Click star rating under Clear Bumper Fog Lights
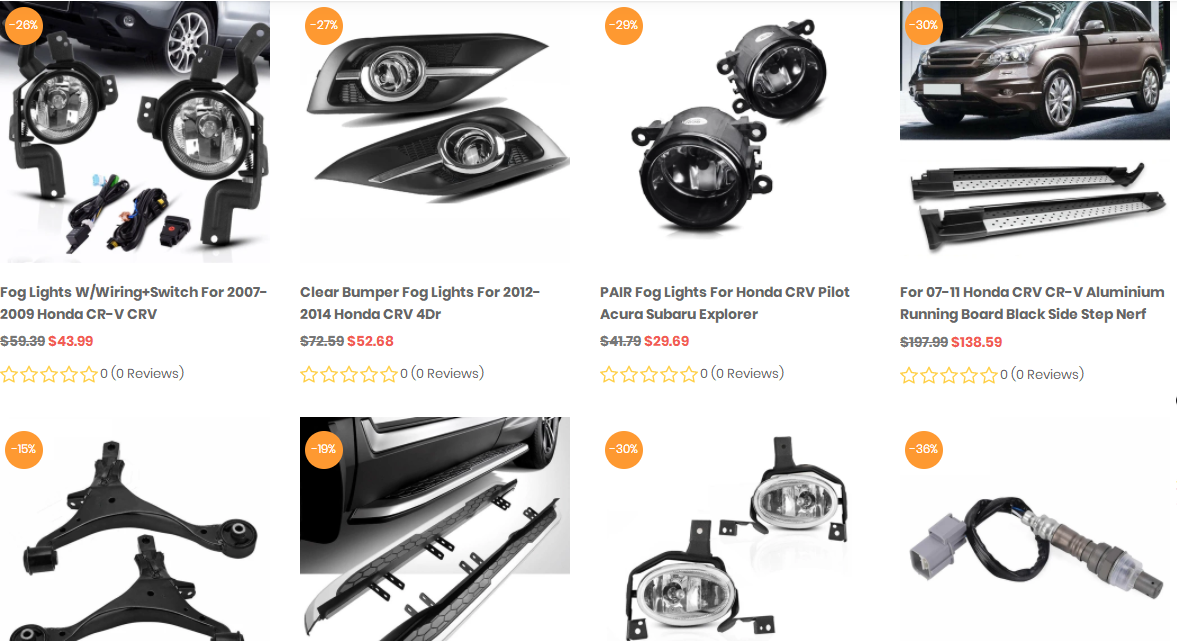Screen dimensions: 1177x641 (348, 374)
